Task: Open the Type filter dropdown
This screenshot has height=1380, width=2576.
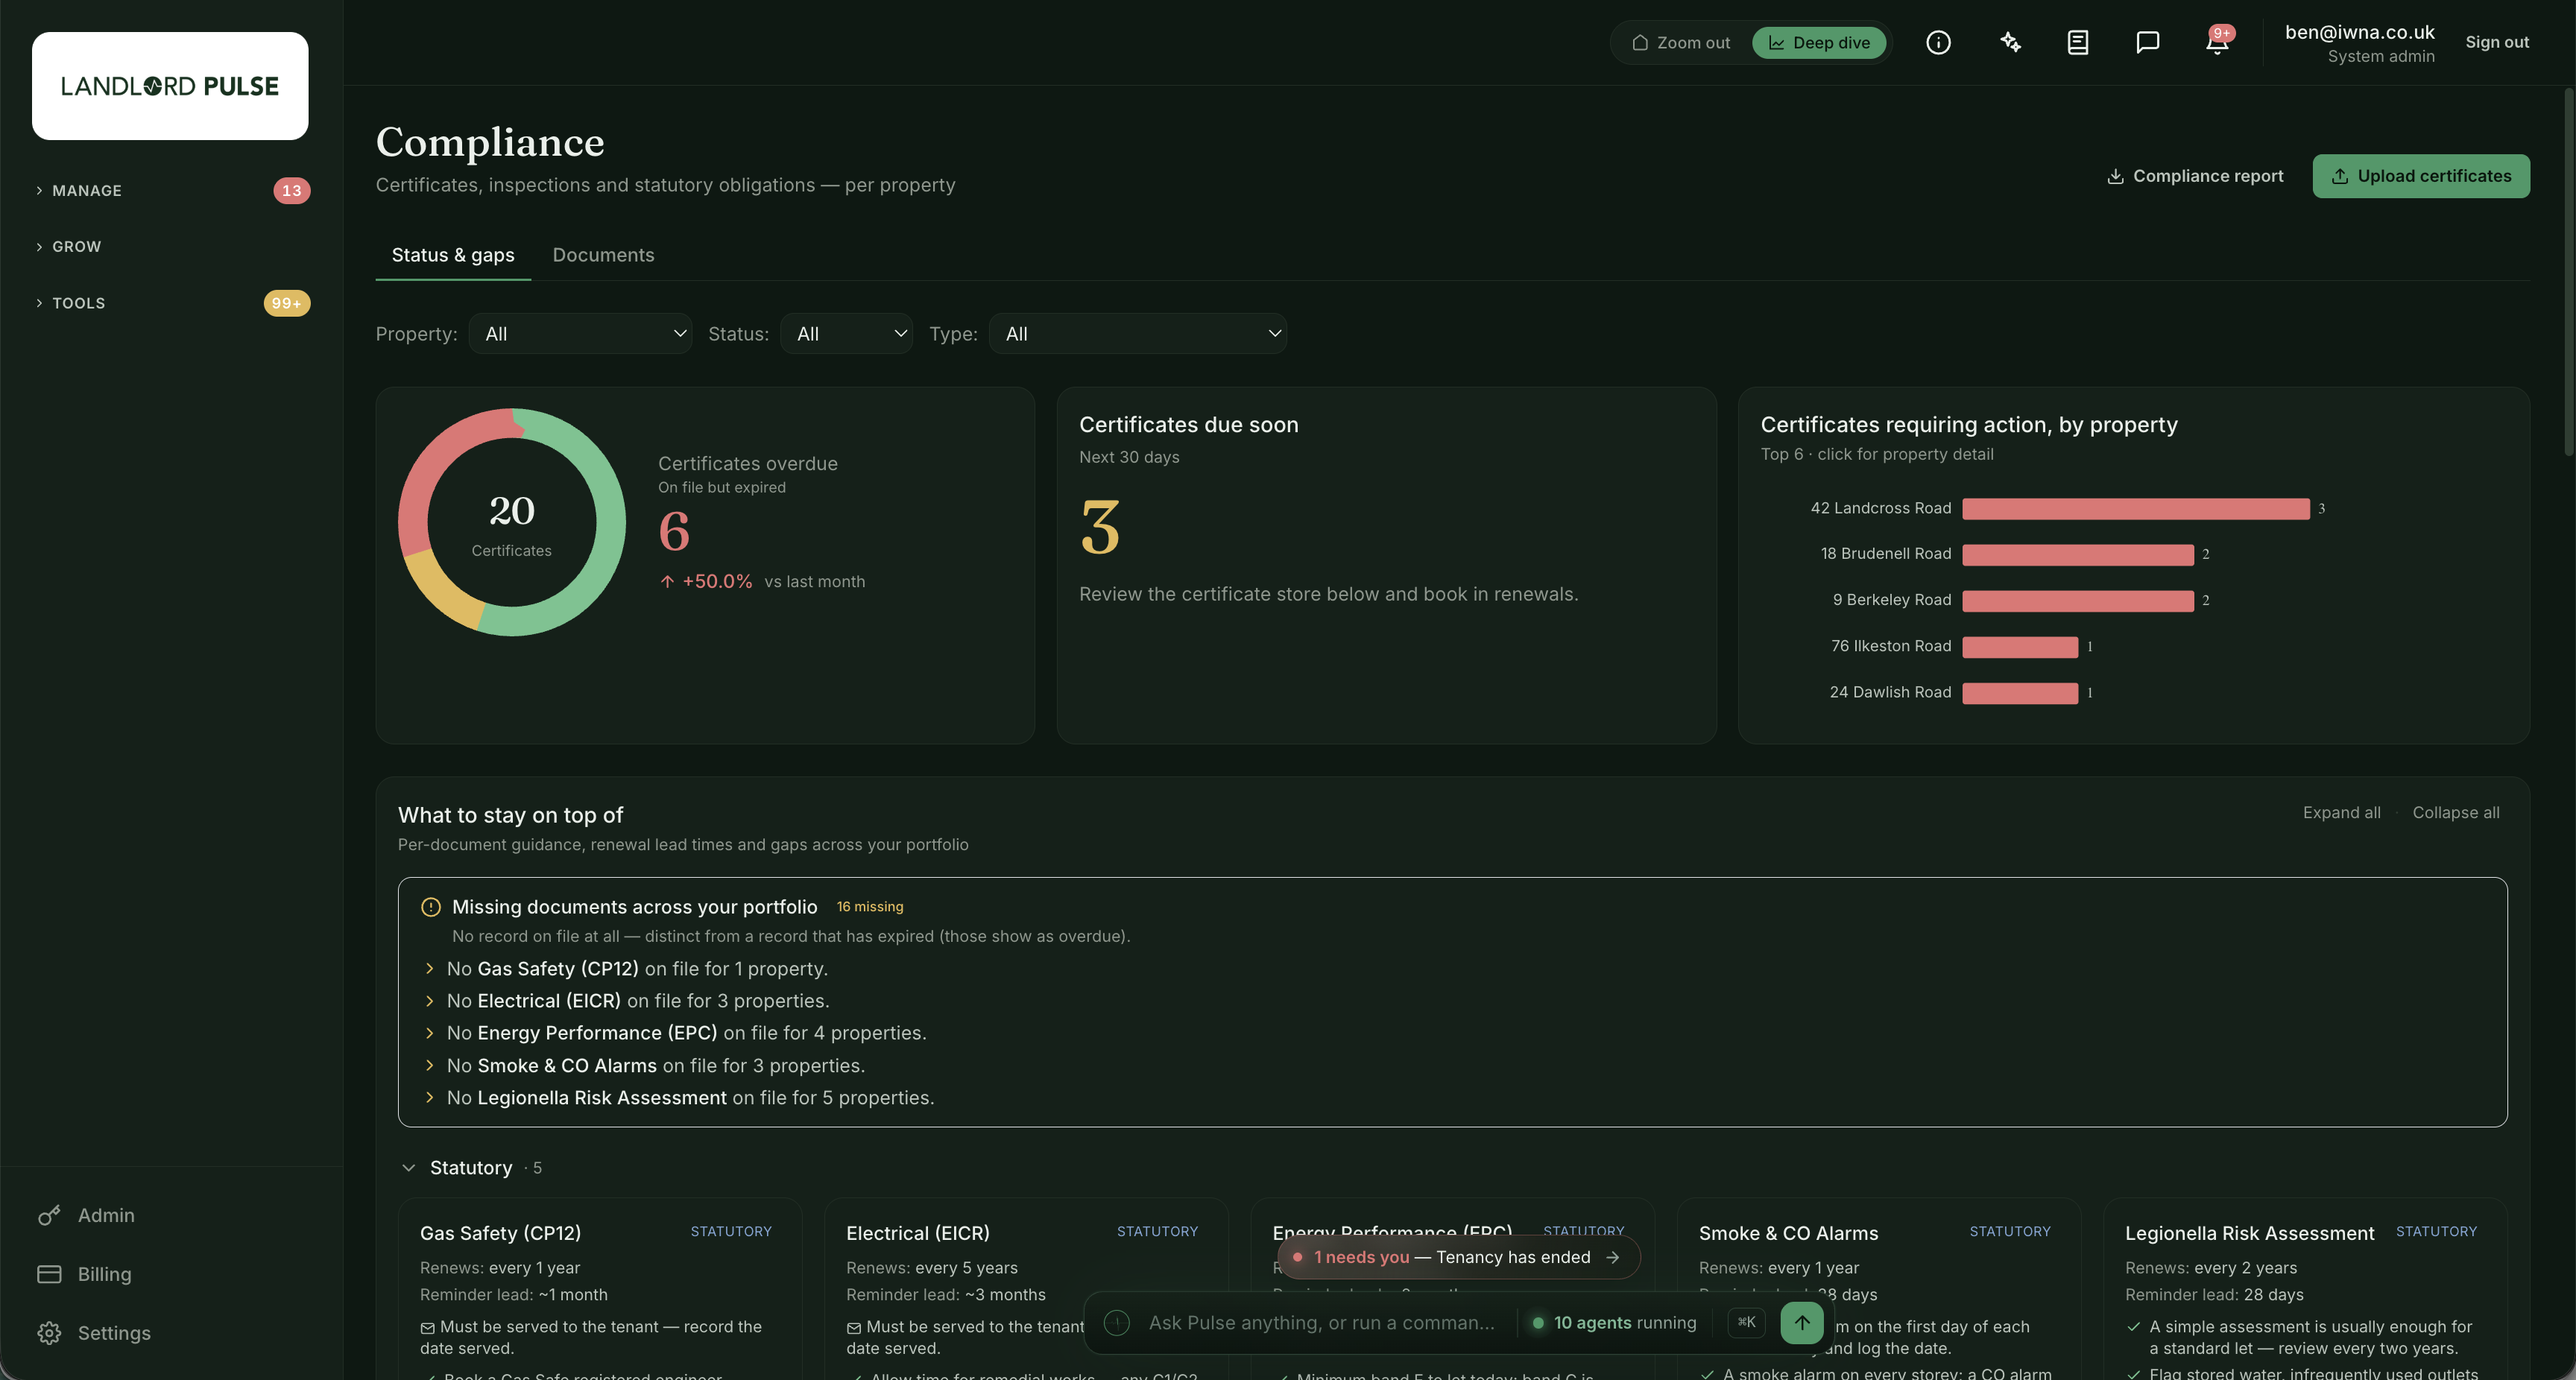Action: tap(1137, 334)
